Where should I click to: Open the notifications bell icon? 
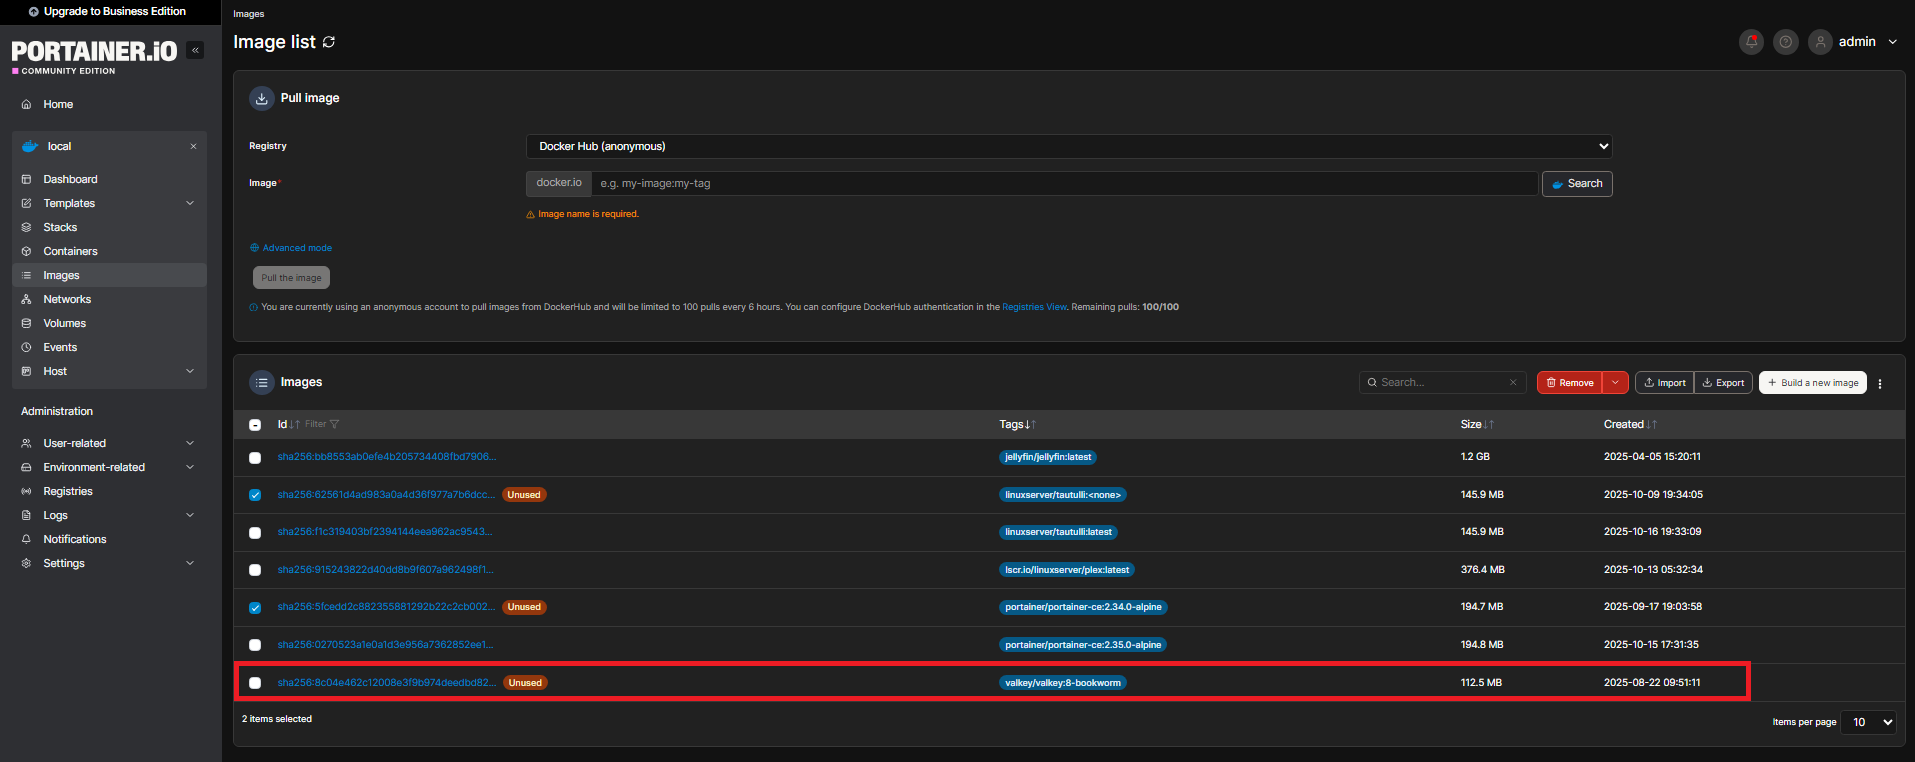click(x=1751, y=42)
